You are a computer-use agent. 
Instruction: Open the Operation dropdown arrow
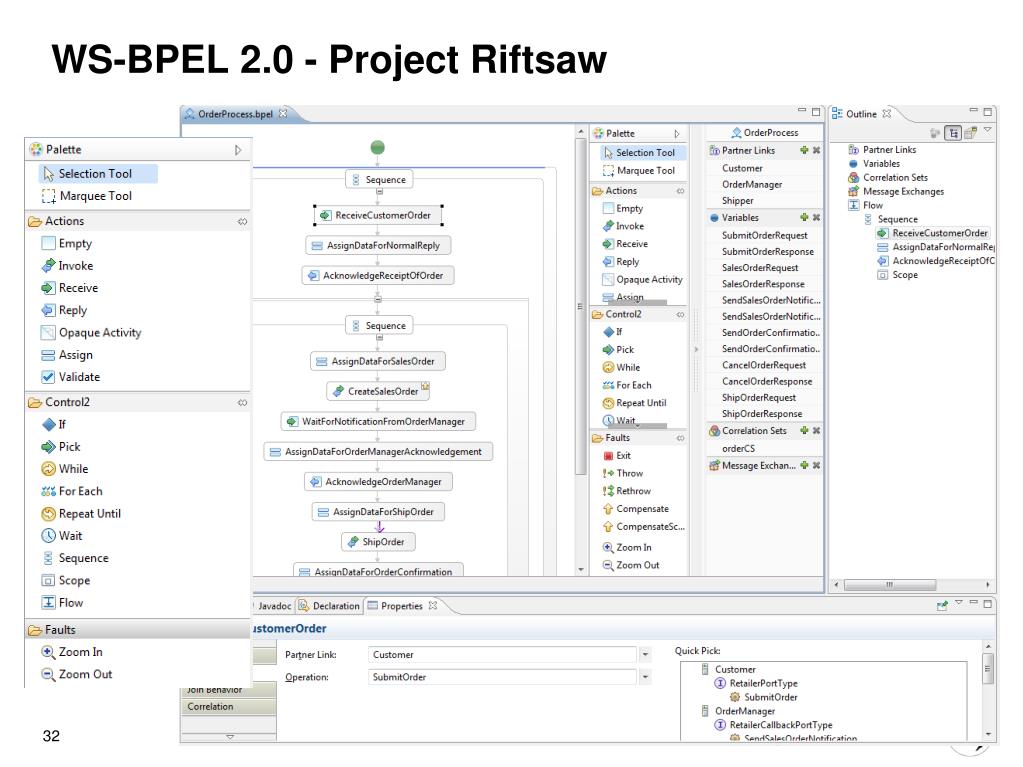(645, 678)
